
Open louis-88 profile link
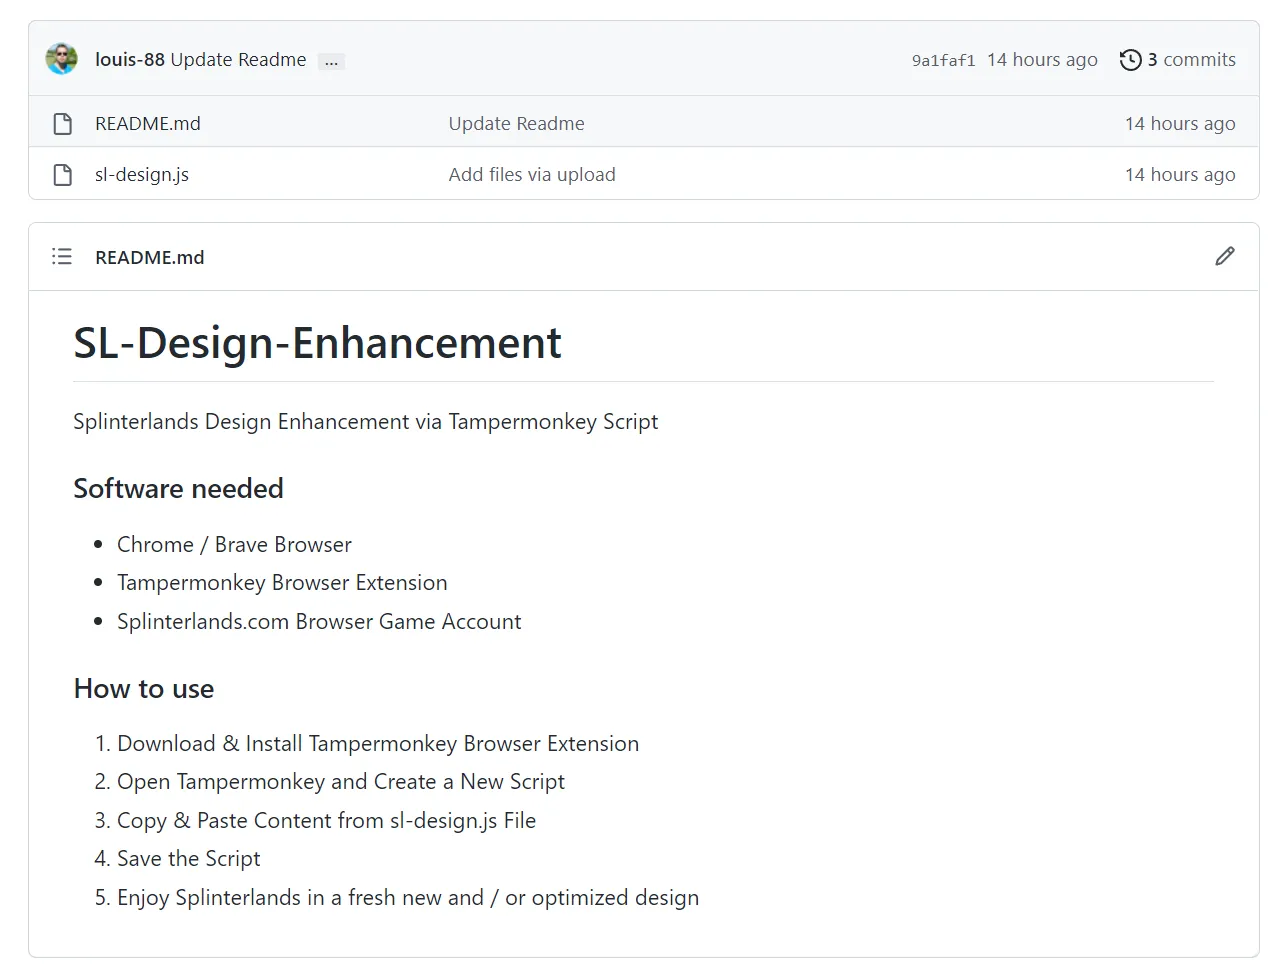tap(130, 60)
